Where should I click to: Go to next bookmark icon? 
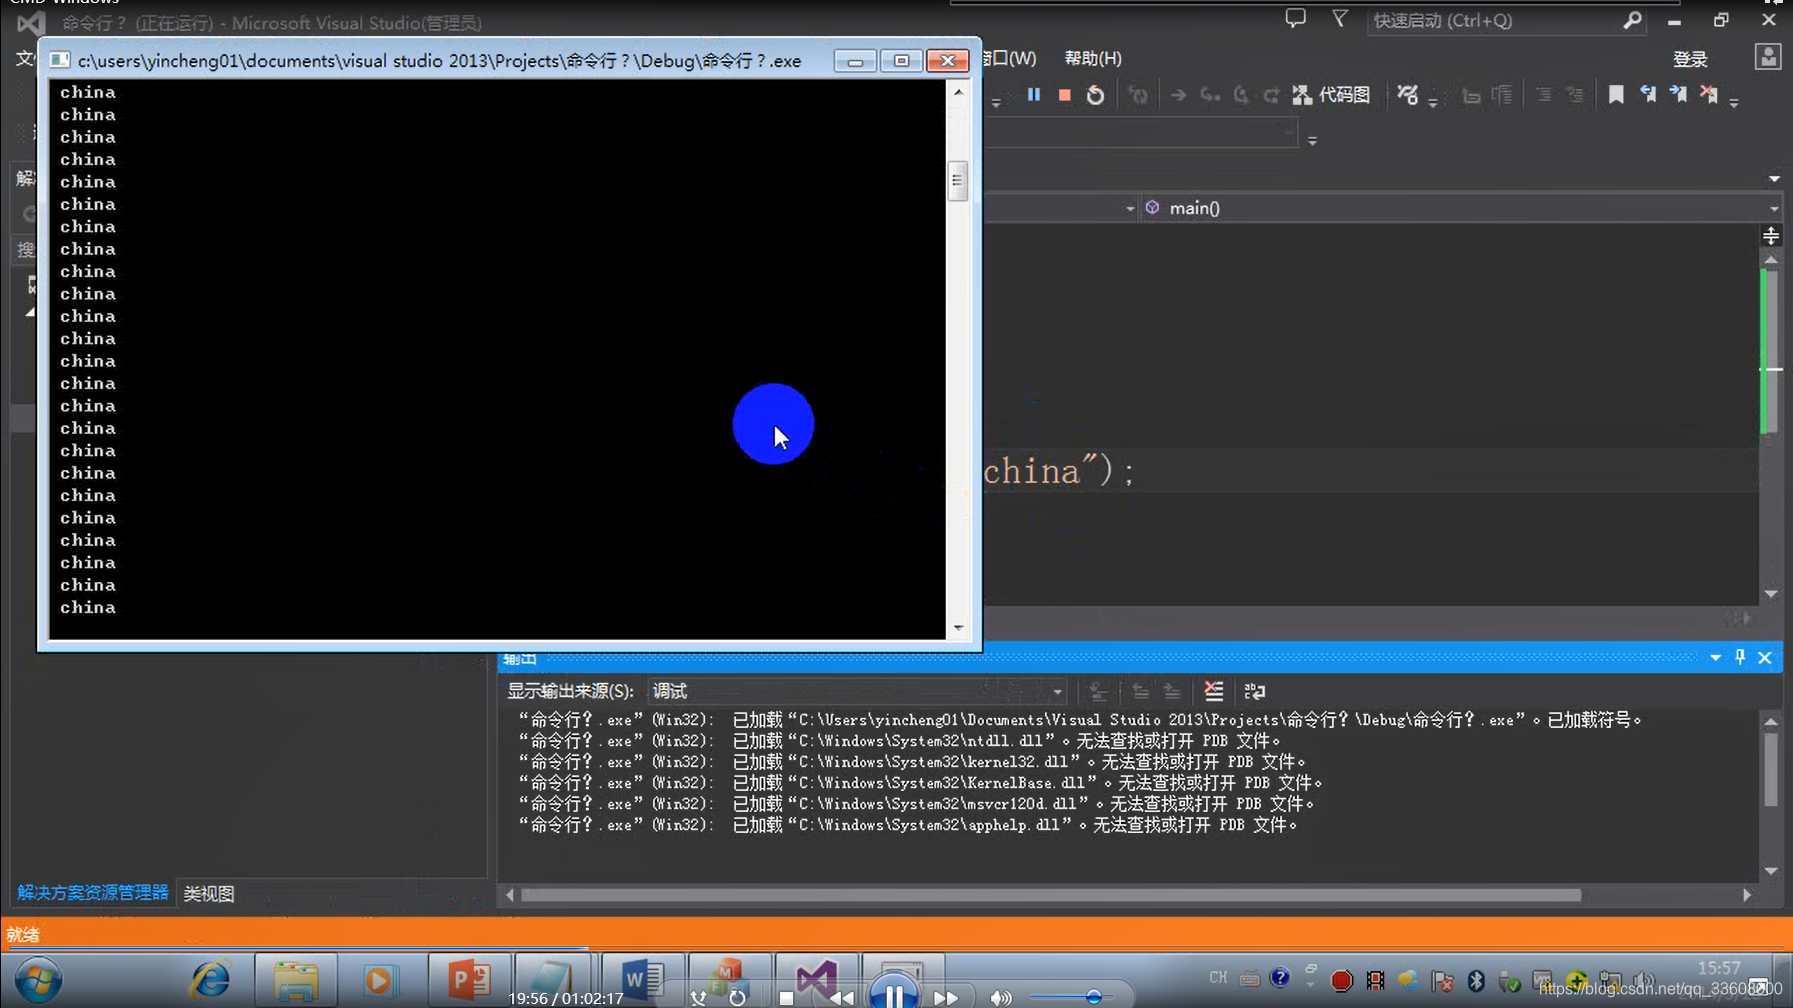click(1679, 94)
